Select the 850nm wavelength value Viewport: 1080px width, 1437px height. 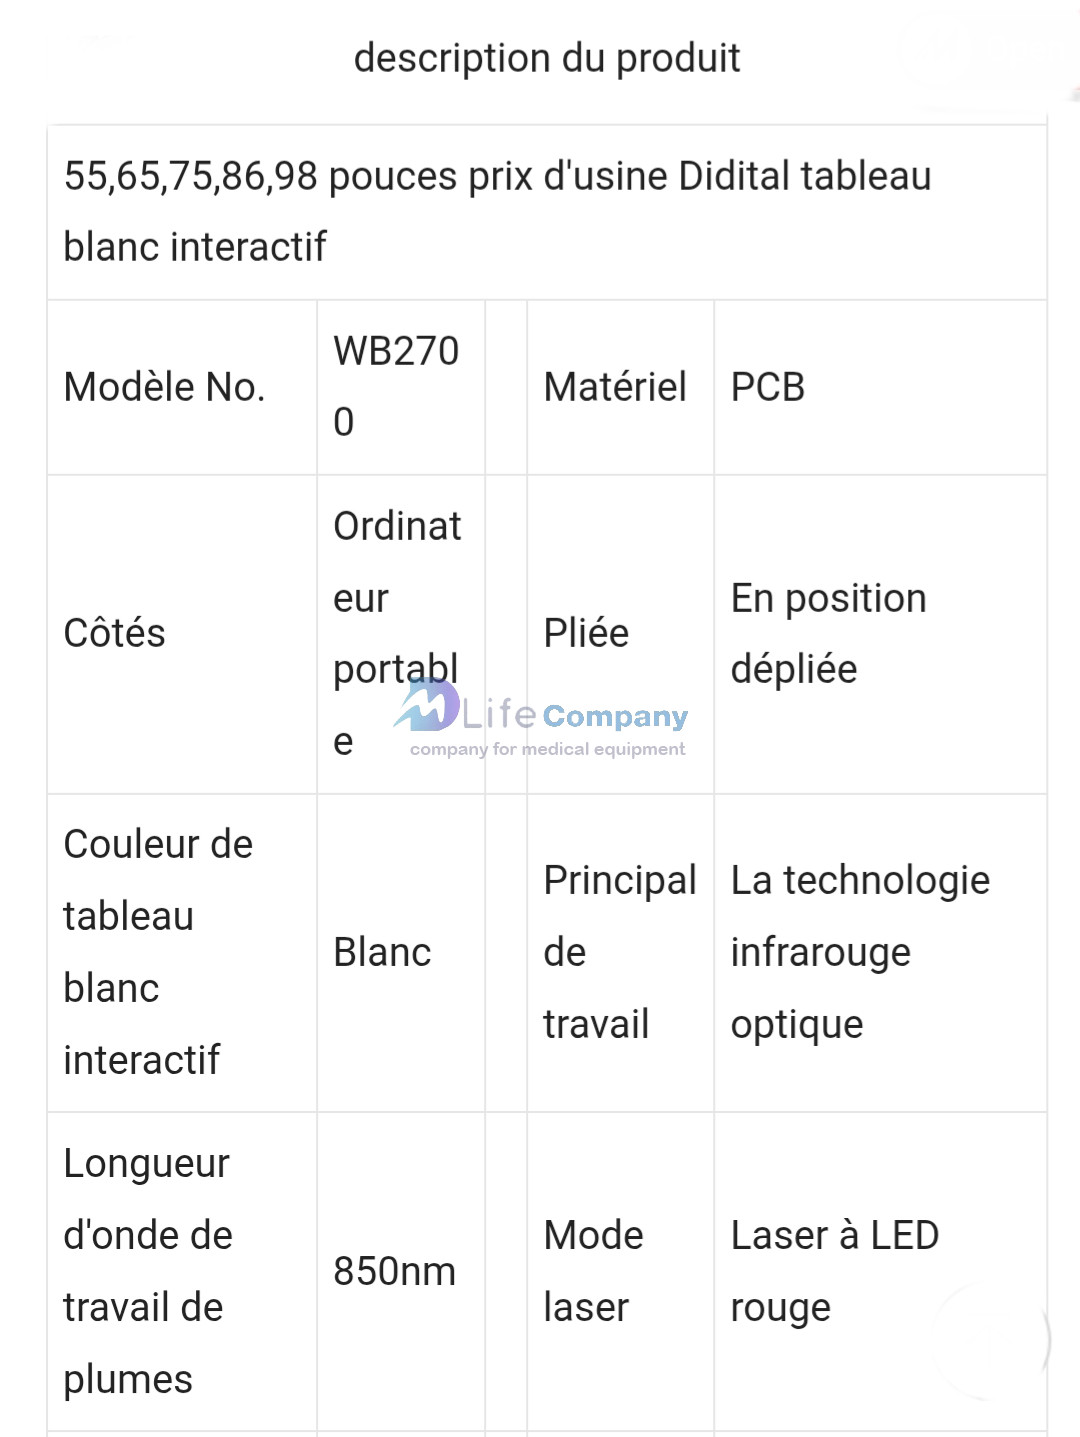point(394,1271)
